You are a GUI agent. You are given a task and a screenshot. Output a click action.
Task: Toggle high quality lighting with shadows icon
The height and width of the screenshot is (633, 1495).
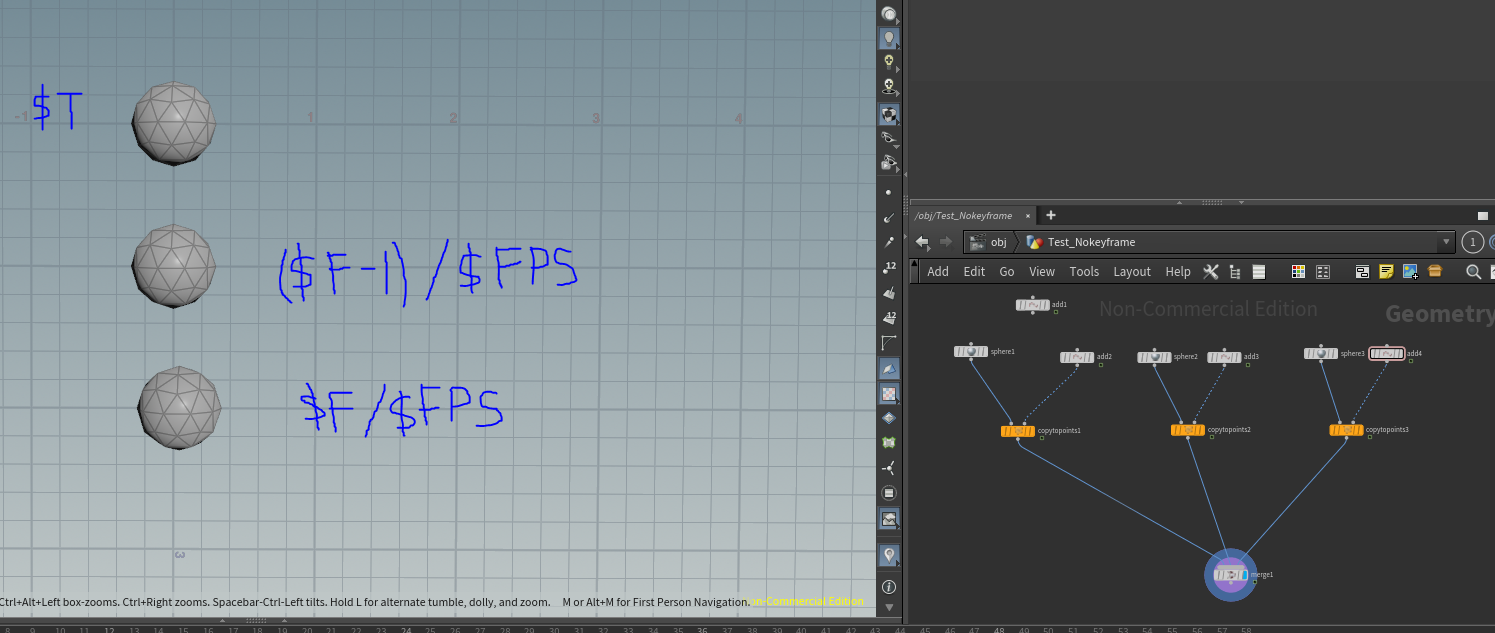[888, 88]
